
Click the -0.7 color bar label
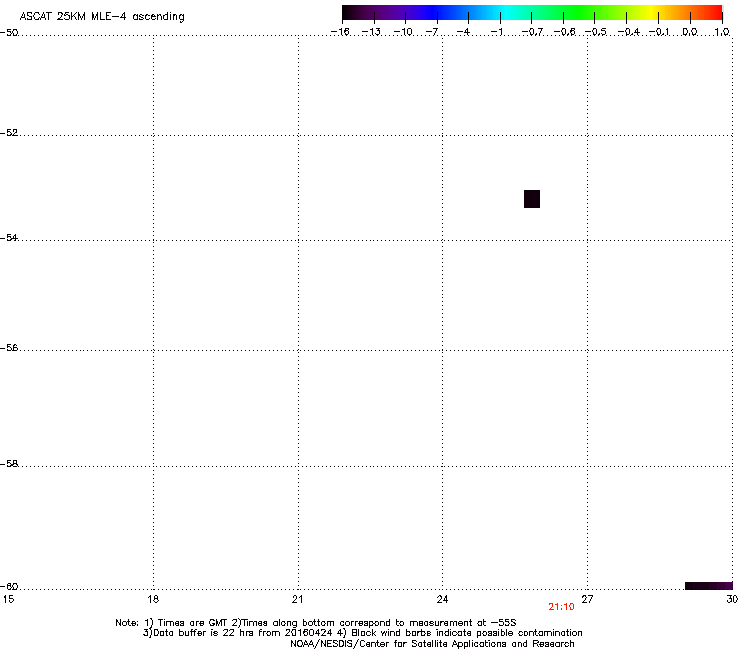(x=532, y=32)
